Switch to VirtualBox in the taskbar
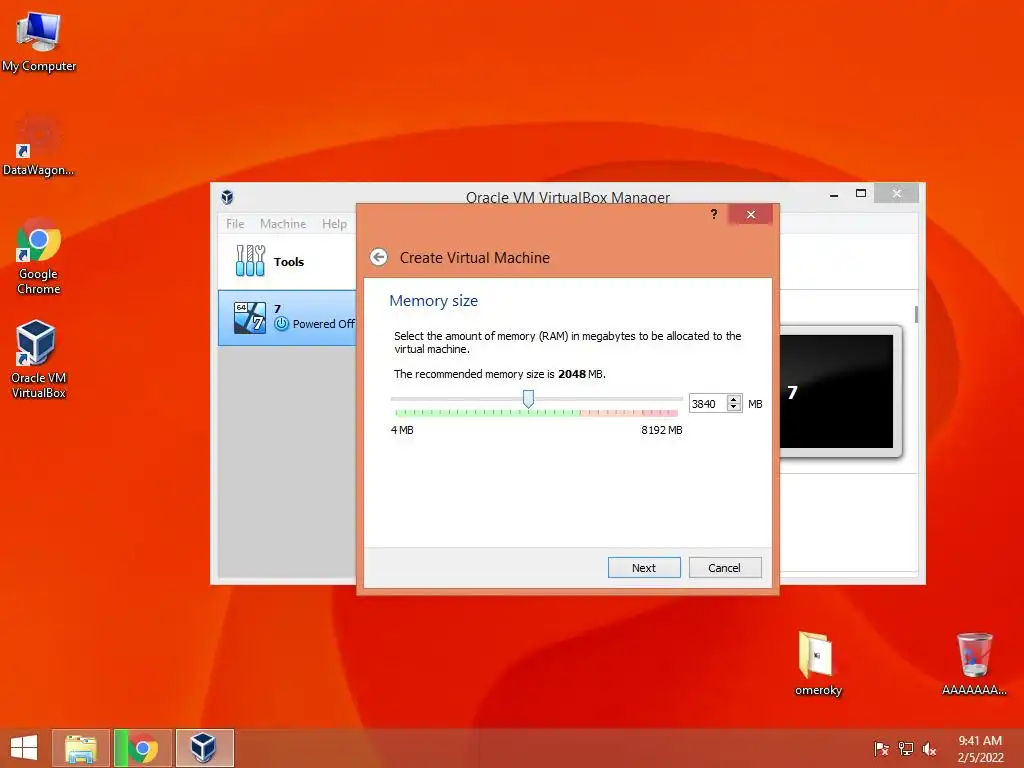Image resolution: width=1024 pixels, height=768 pixels. [x=204, y=748]
